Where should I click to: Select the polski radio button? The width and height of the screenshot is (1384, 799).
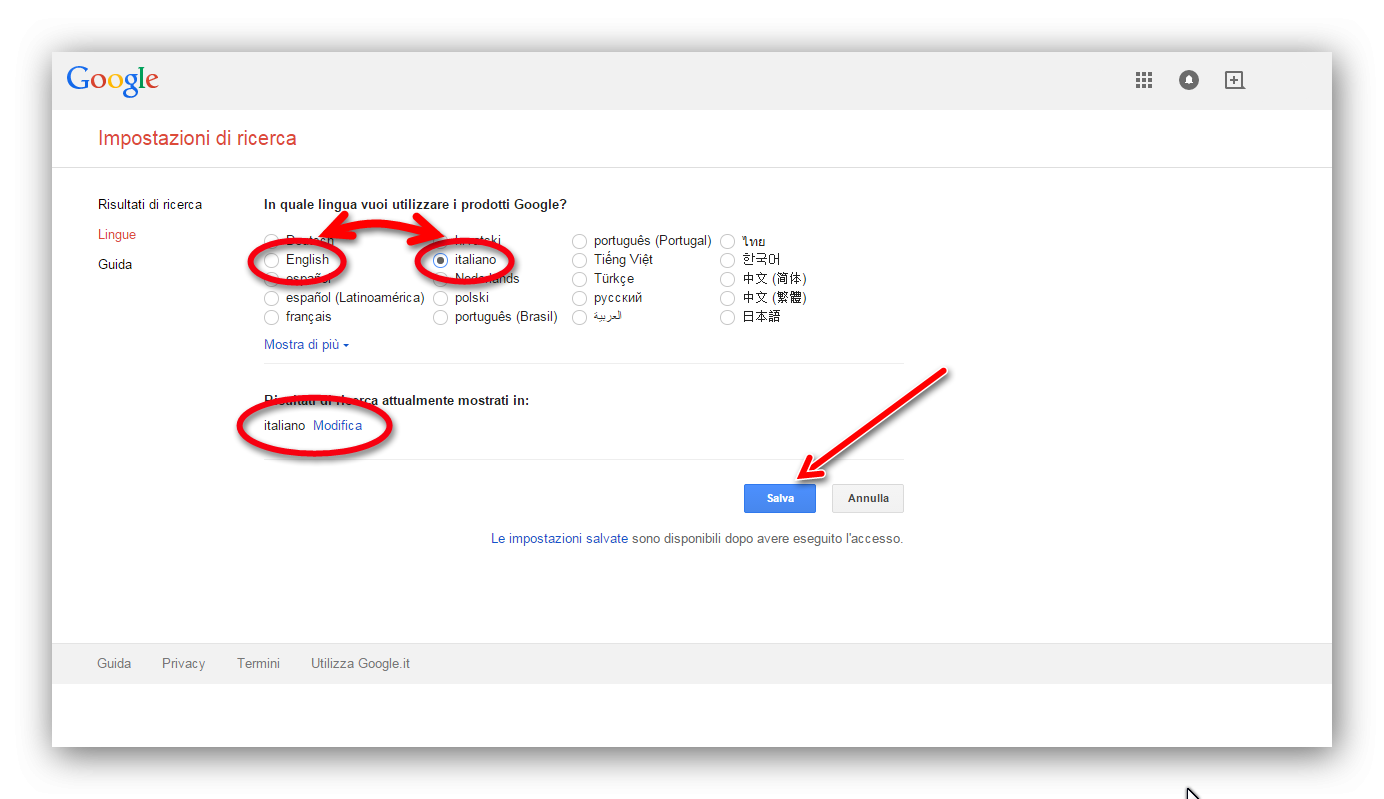pos(441,298)
